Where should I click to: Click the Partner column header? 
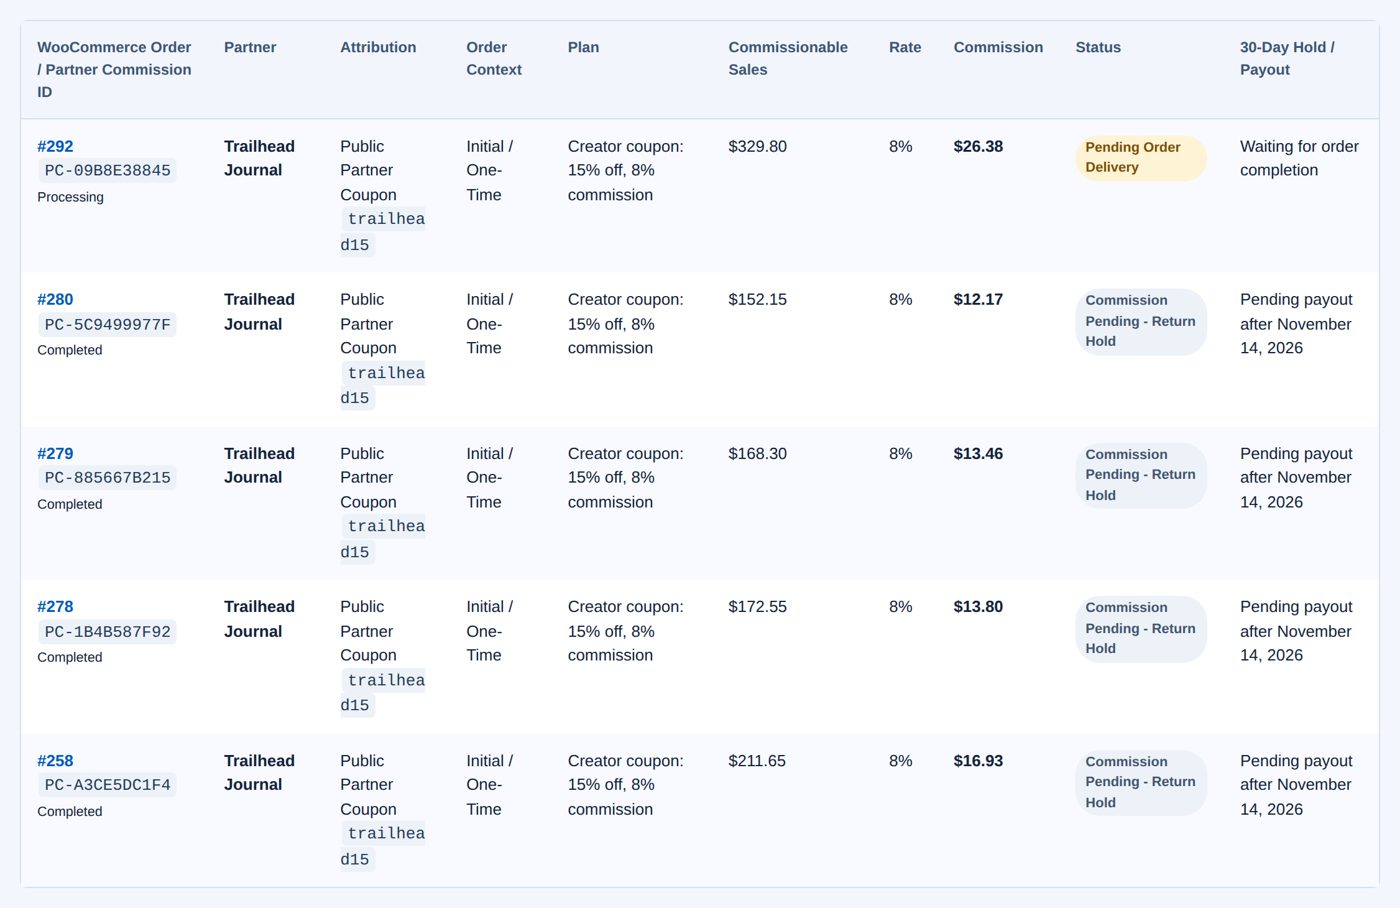(250, 47)
